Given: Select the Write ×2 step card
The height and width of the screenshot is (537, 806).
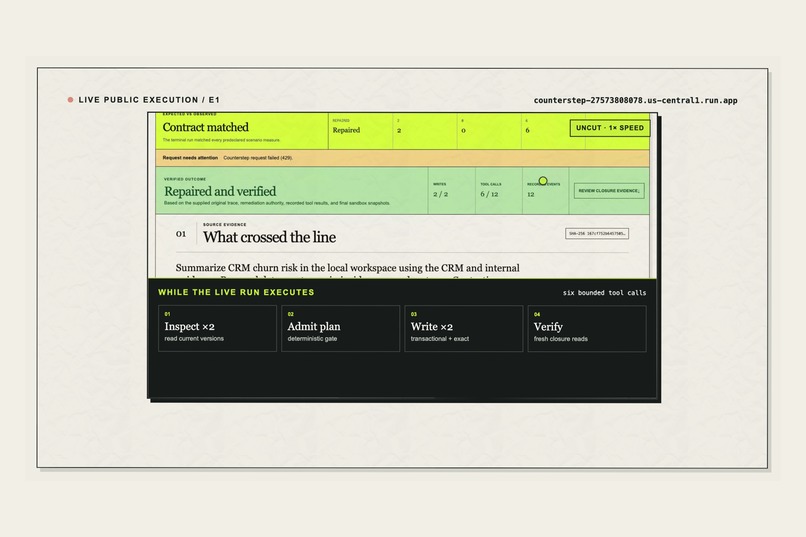Looking at the screenshot, I should click(x=464, y=328).
